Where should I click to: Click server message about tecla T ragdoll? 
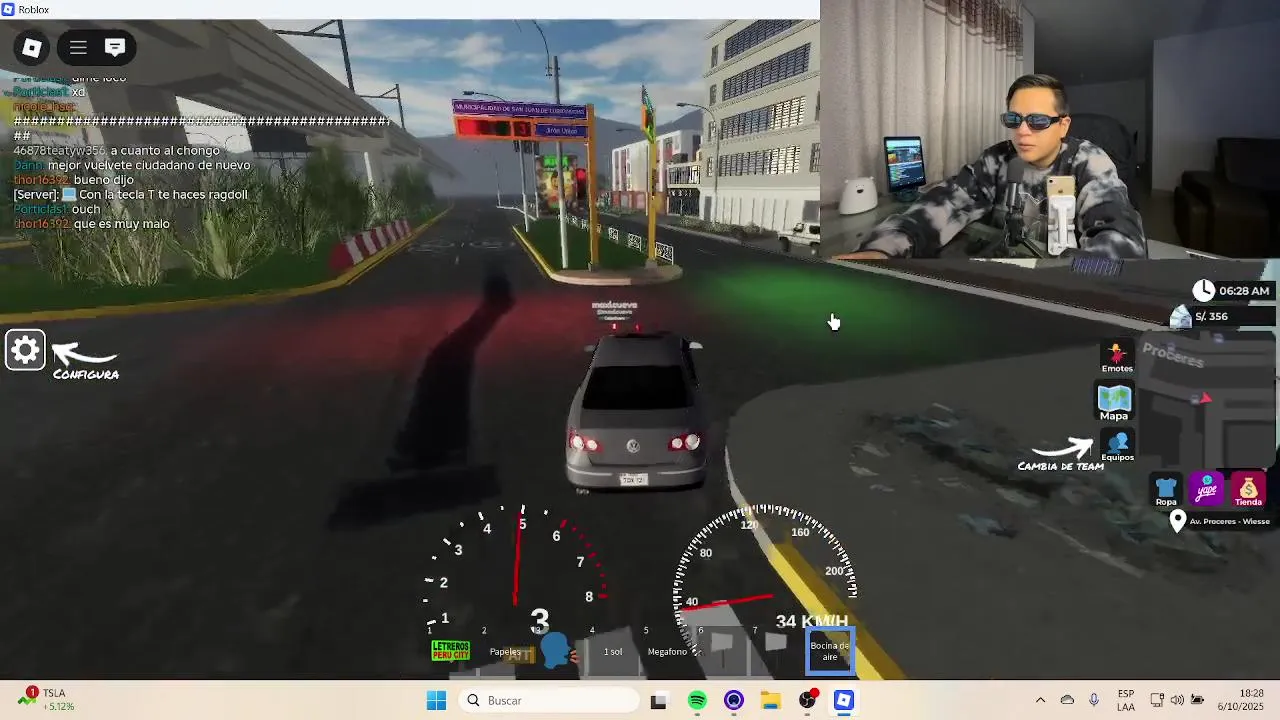(x=130, y=195)
